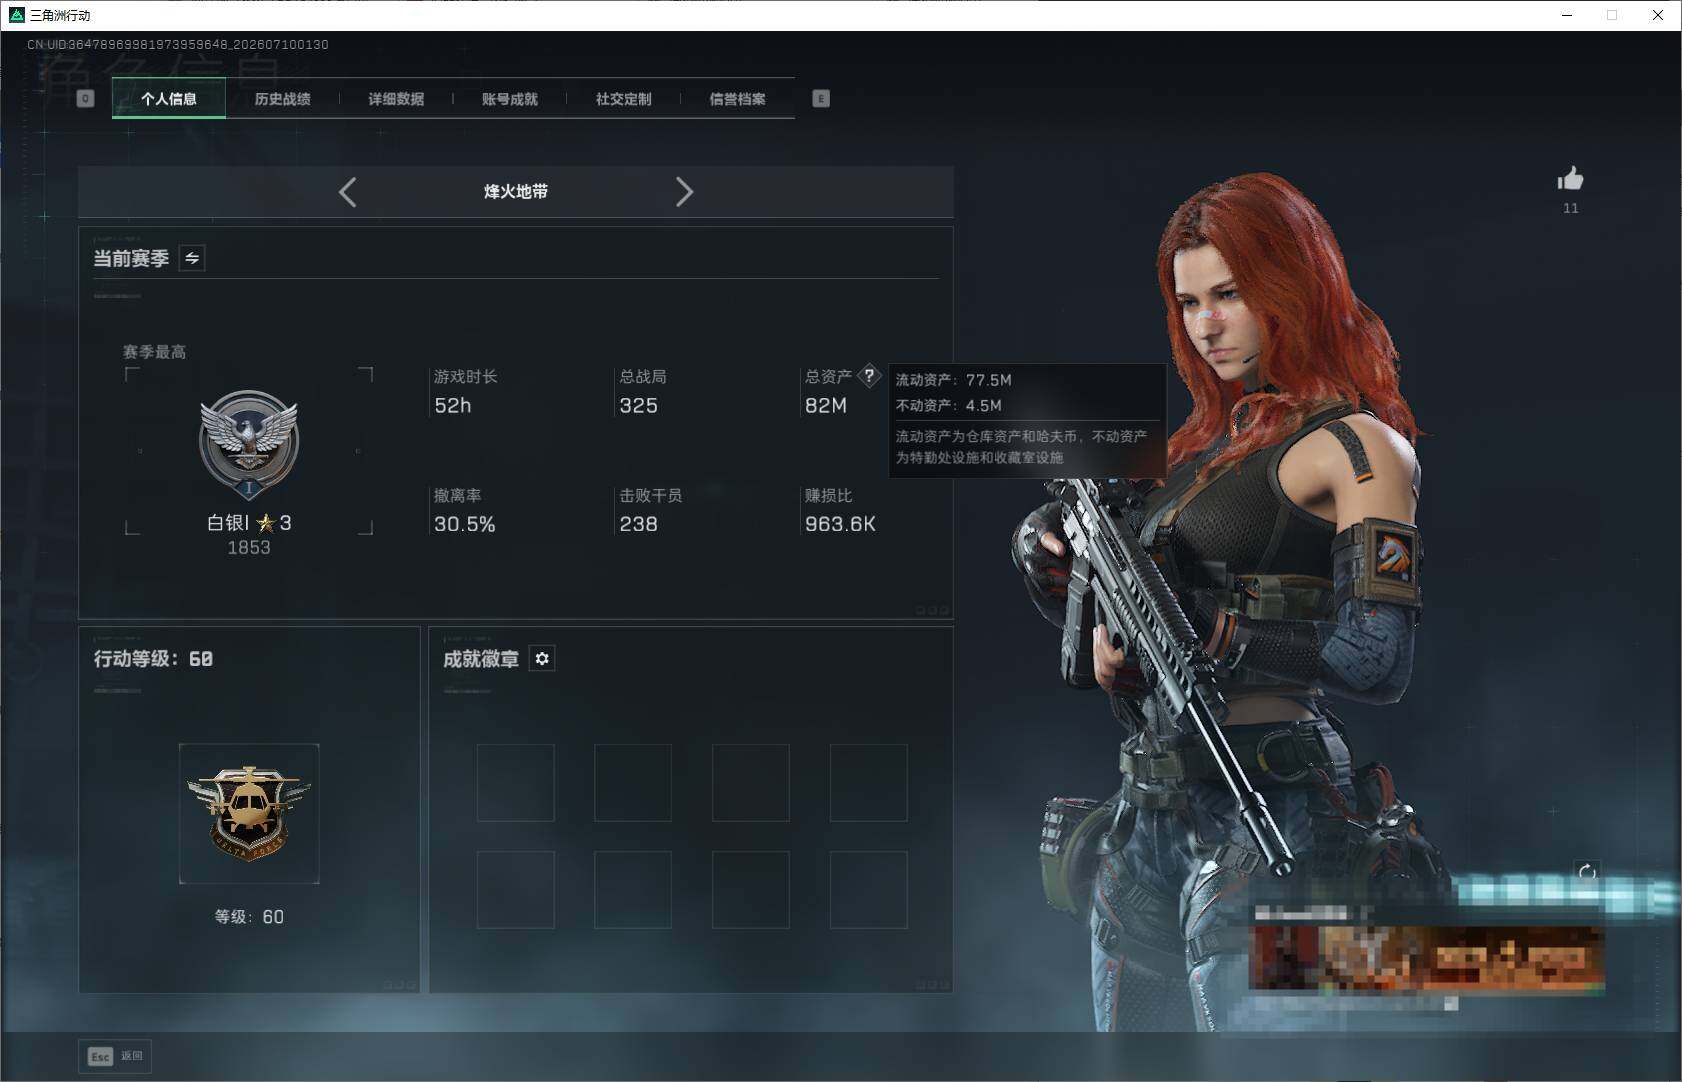Click the 撤离率 label
1682x1082 pixels.
458,495
